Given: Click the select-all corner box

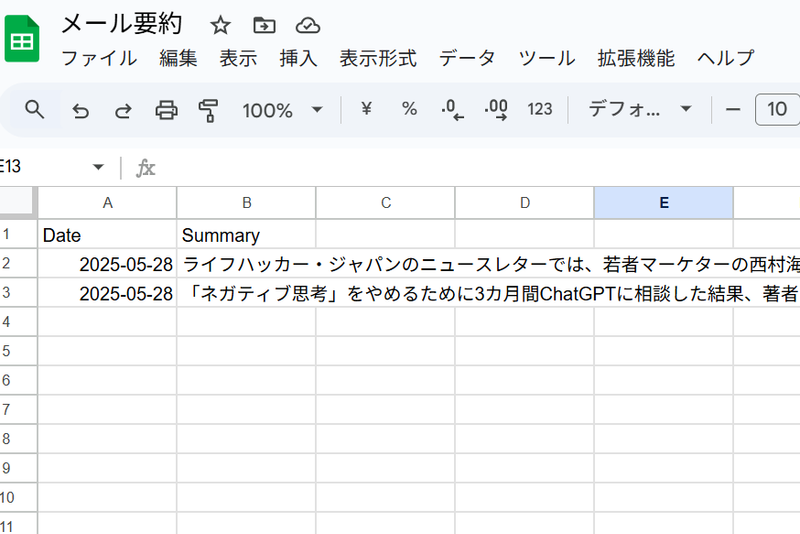Looking at the screenshot, I should [18, 202].
